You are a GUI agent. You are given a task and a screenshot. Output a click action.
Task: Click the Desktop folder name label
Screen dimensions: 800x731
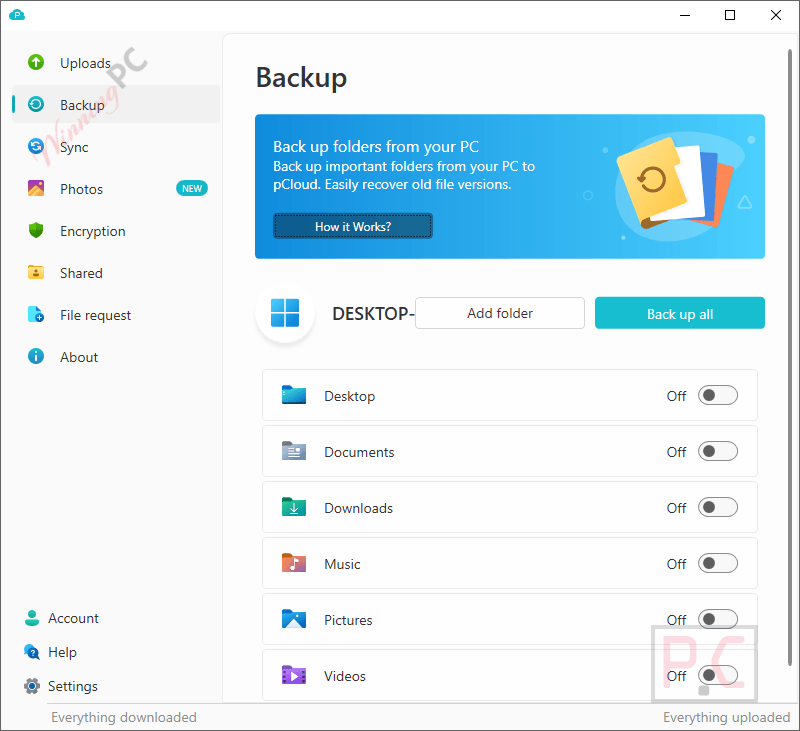point(349,396)
